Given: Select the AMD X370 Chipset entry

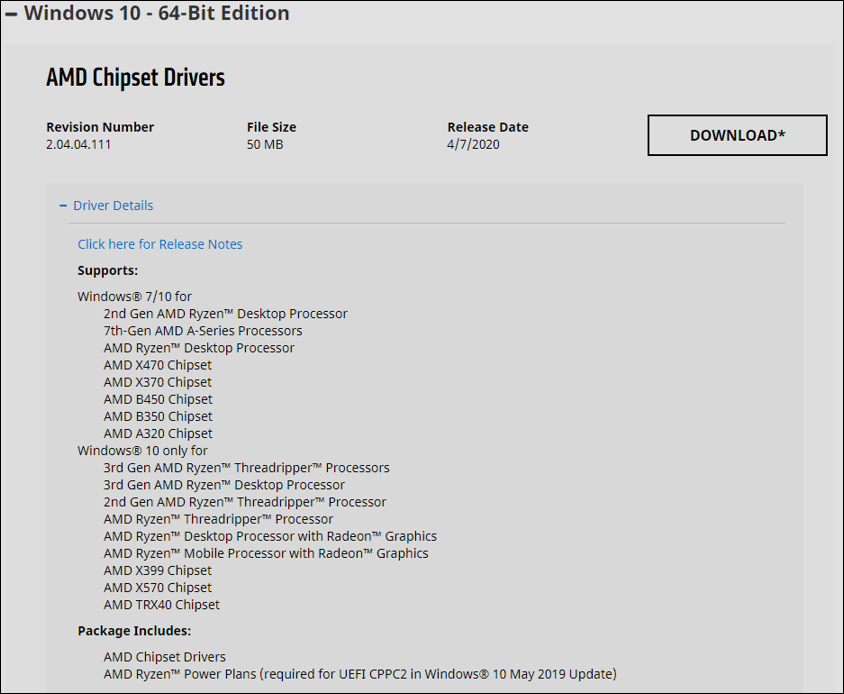Looking at the screenshot, I should [158, 382].
